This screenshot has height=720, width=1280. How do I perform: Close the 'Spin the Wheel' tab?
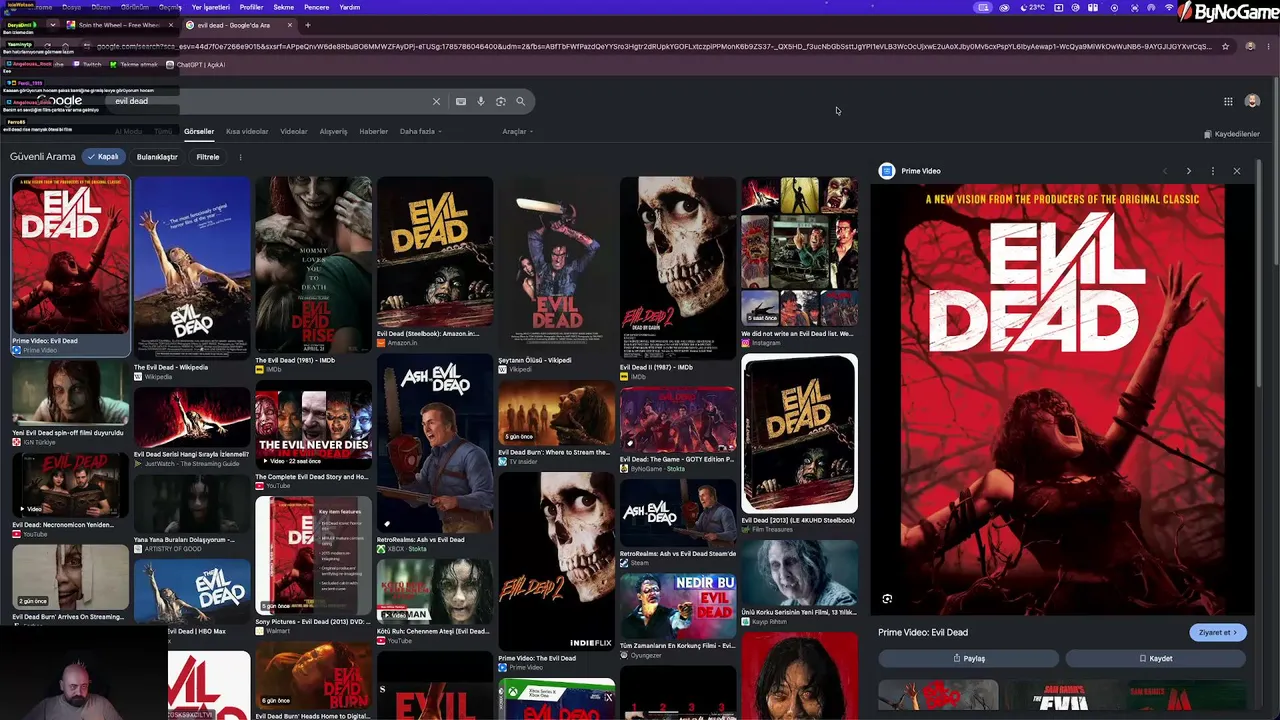tap(171, 25)
